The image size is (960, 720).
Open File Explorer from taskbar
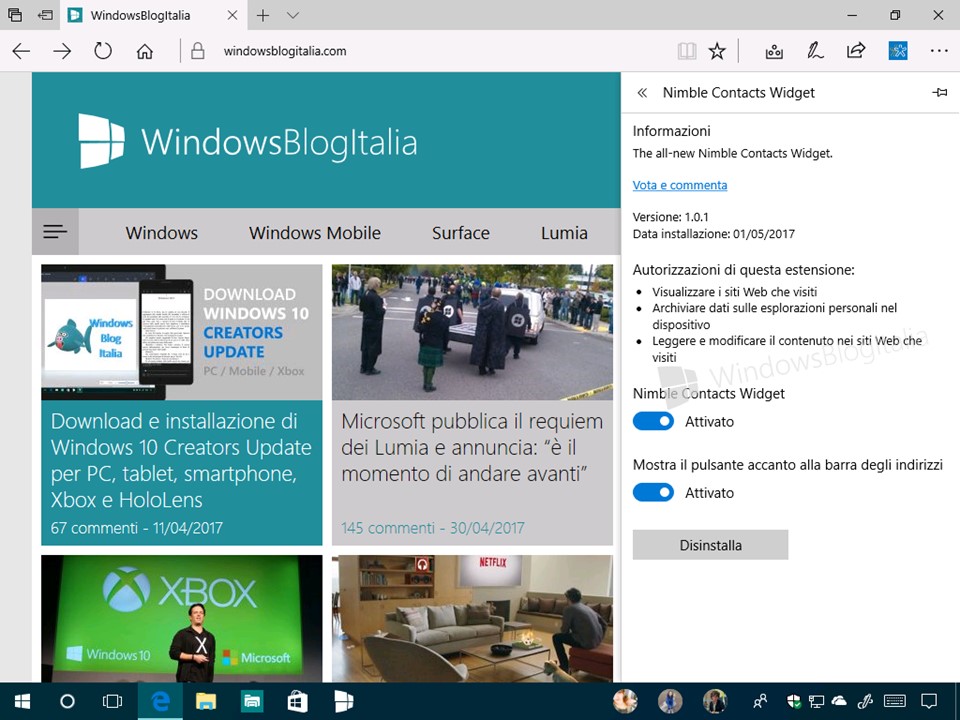coord(206,702)
